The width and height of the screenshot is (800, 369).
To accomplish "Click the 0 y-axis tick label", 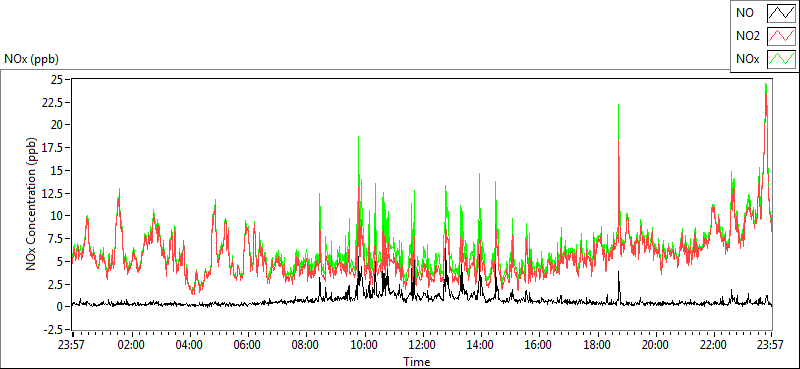I will click(60, 307).
